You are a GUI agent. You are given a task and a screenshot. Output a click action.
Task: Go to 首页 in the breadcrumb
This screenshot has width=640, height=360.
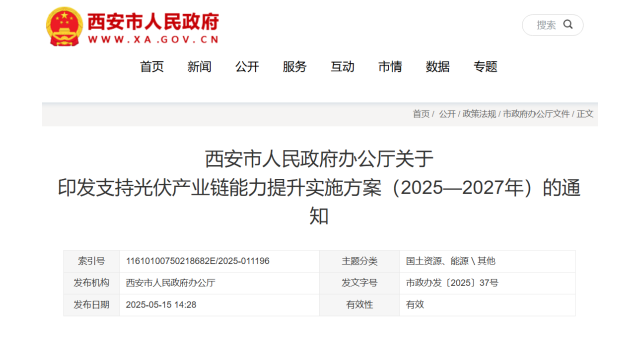[421, 114]
